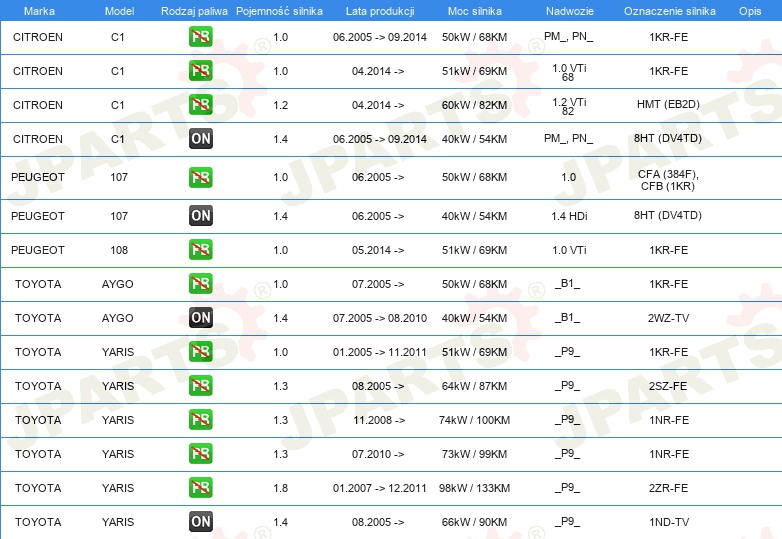This screenshot has width=782, height=539.
Task: Click the Lata produkcji column header
Action: [x=380, y=11]
